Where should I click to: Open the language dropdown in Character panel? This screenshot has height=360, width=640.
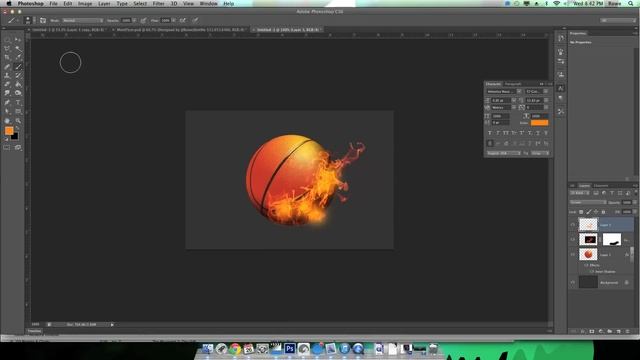coord(504,153)
